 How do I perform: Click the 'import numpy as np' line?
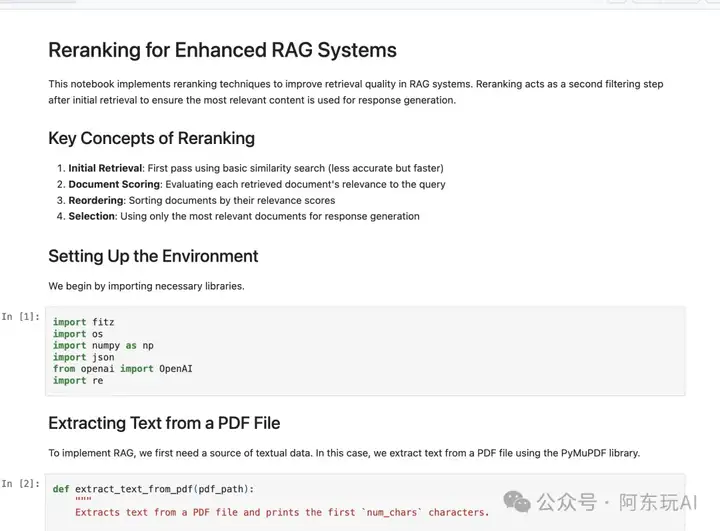(103, 345)
